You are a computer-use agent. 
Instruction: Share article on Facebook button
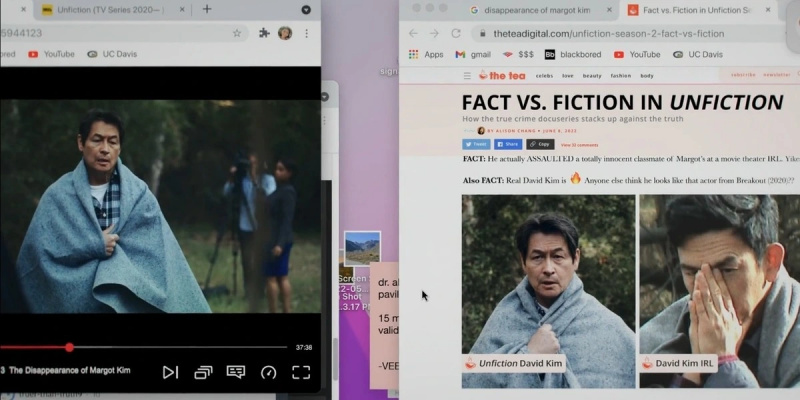[x=508, y=144]
